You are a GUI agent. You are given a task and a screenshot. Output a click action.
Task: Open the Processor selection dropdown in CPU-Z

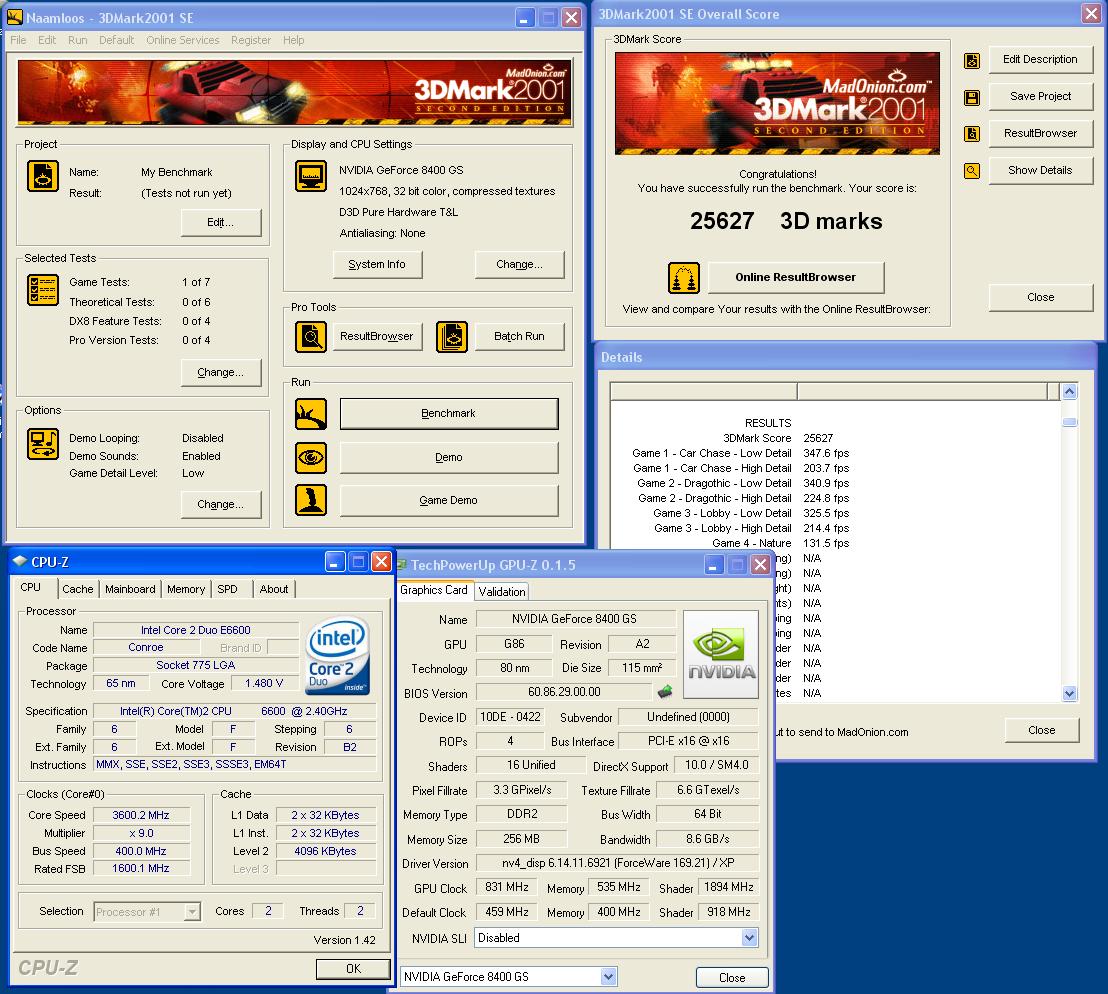pyautogui.click(x=192, y=912)
